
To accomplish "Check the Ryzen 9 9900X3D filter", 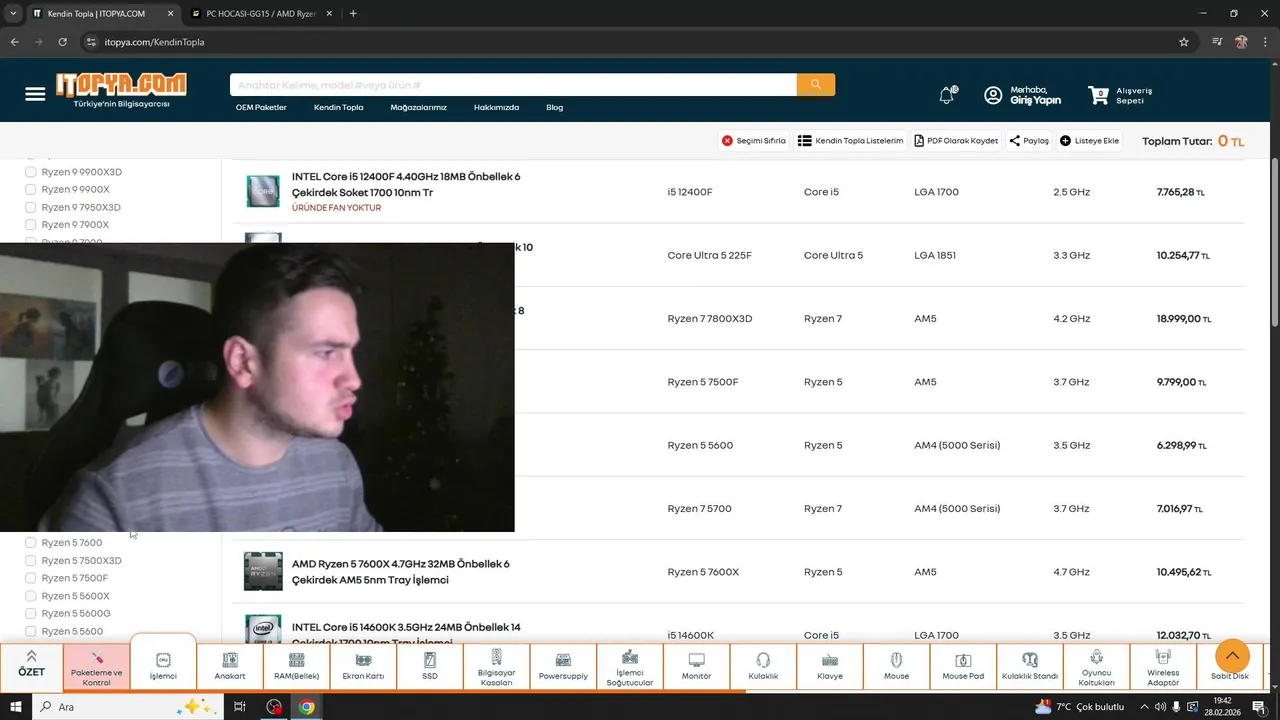I will (x=31, y=172).
